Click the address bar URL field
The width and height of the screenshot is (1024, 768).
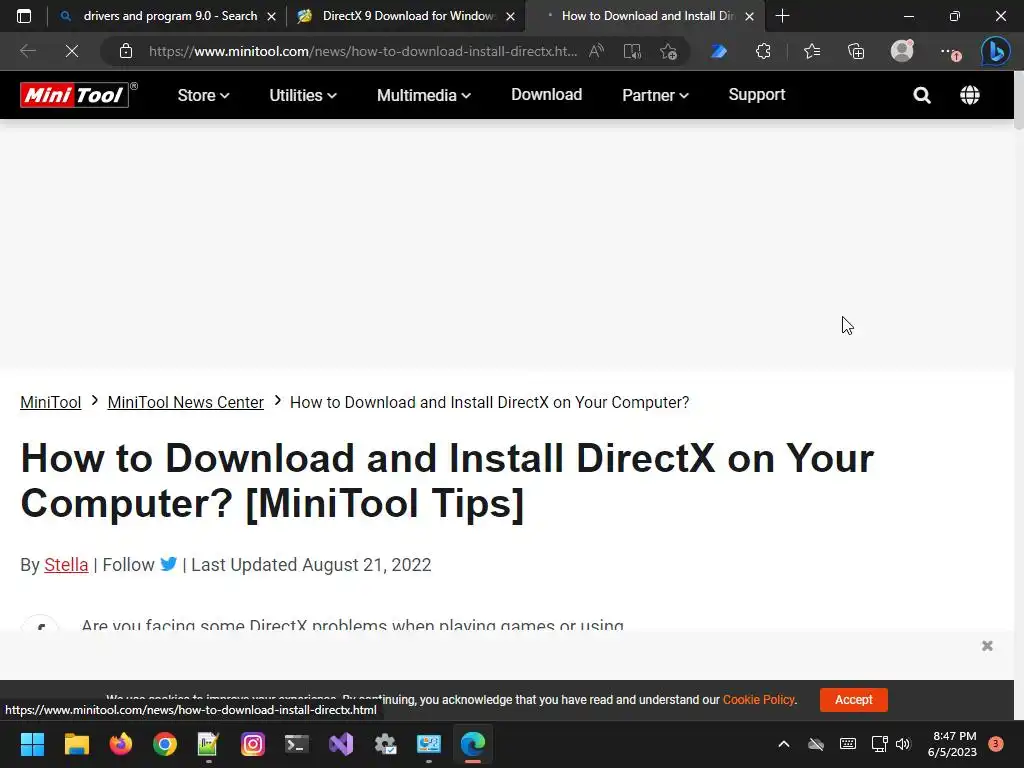point(362,51)
